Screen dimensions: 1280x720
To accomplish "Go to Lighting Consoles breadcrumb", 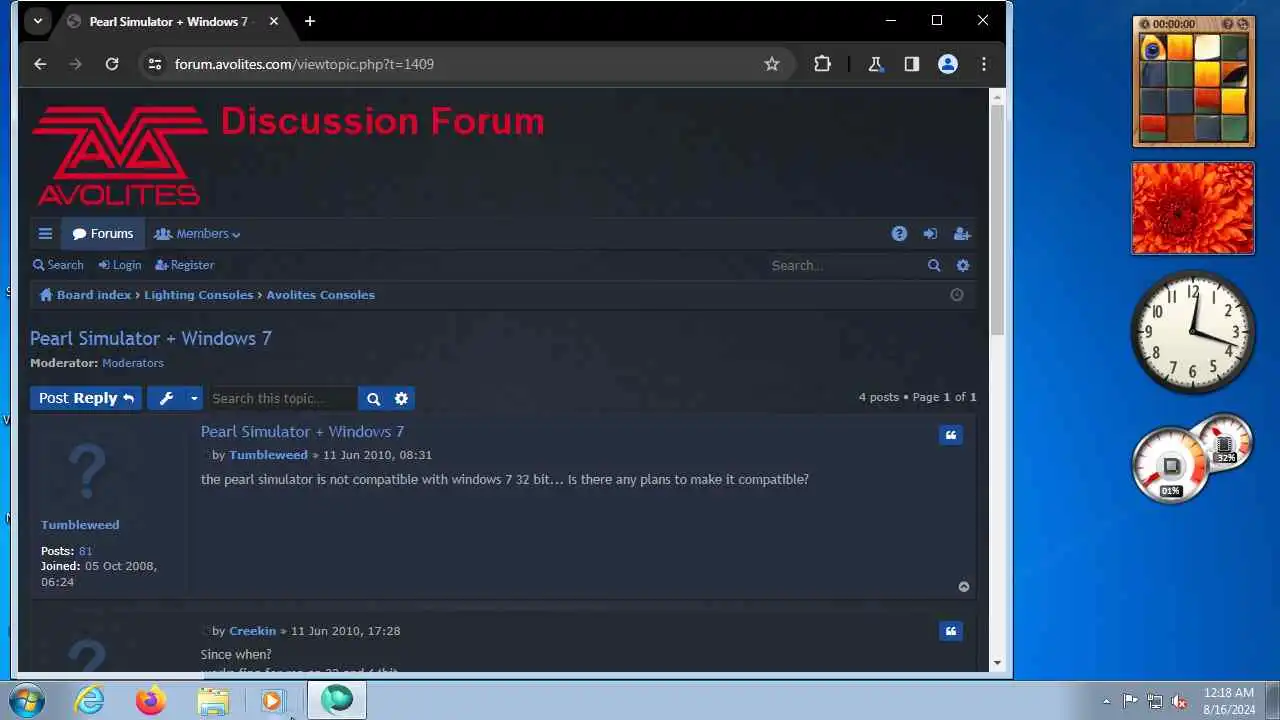I will point(199,295).
